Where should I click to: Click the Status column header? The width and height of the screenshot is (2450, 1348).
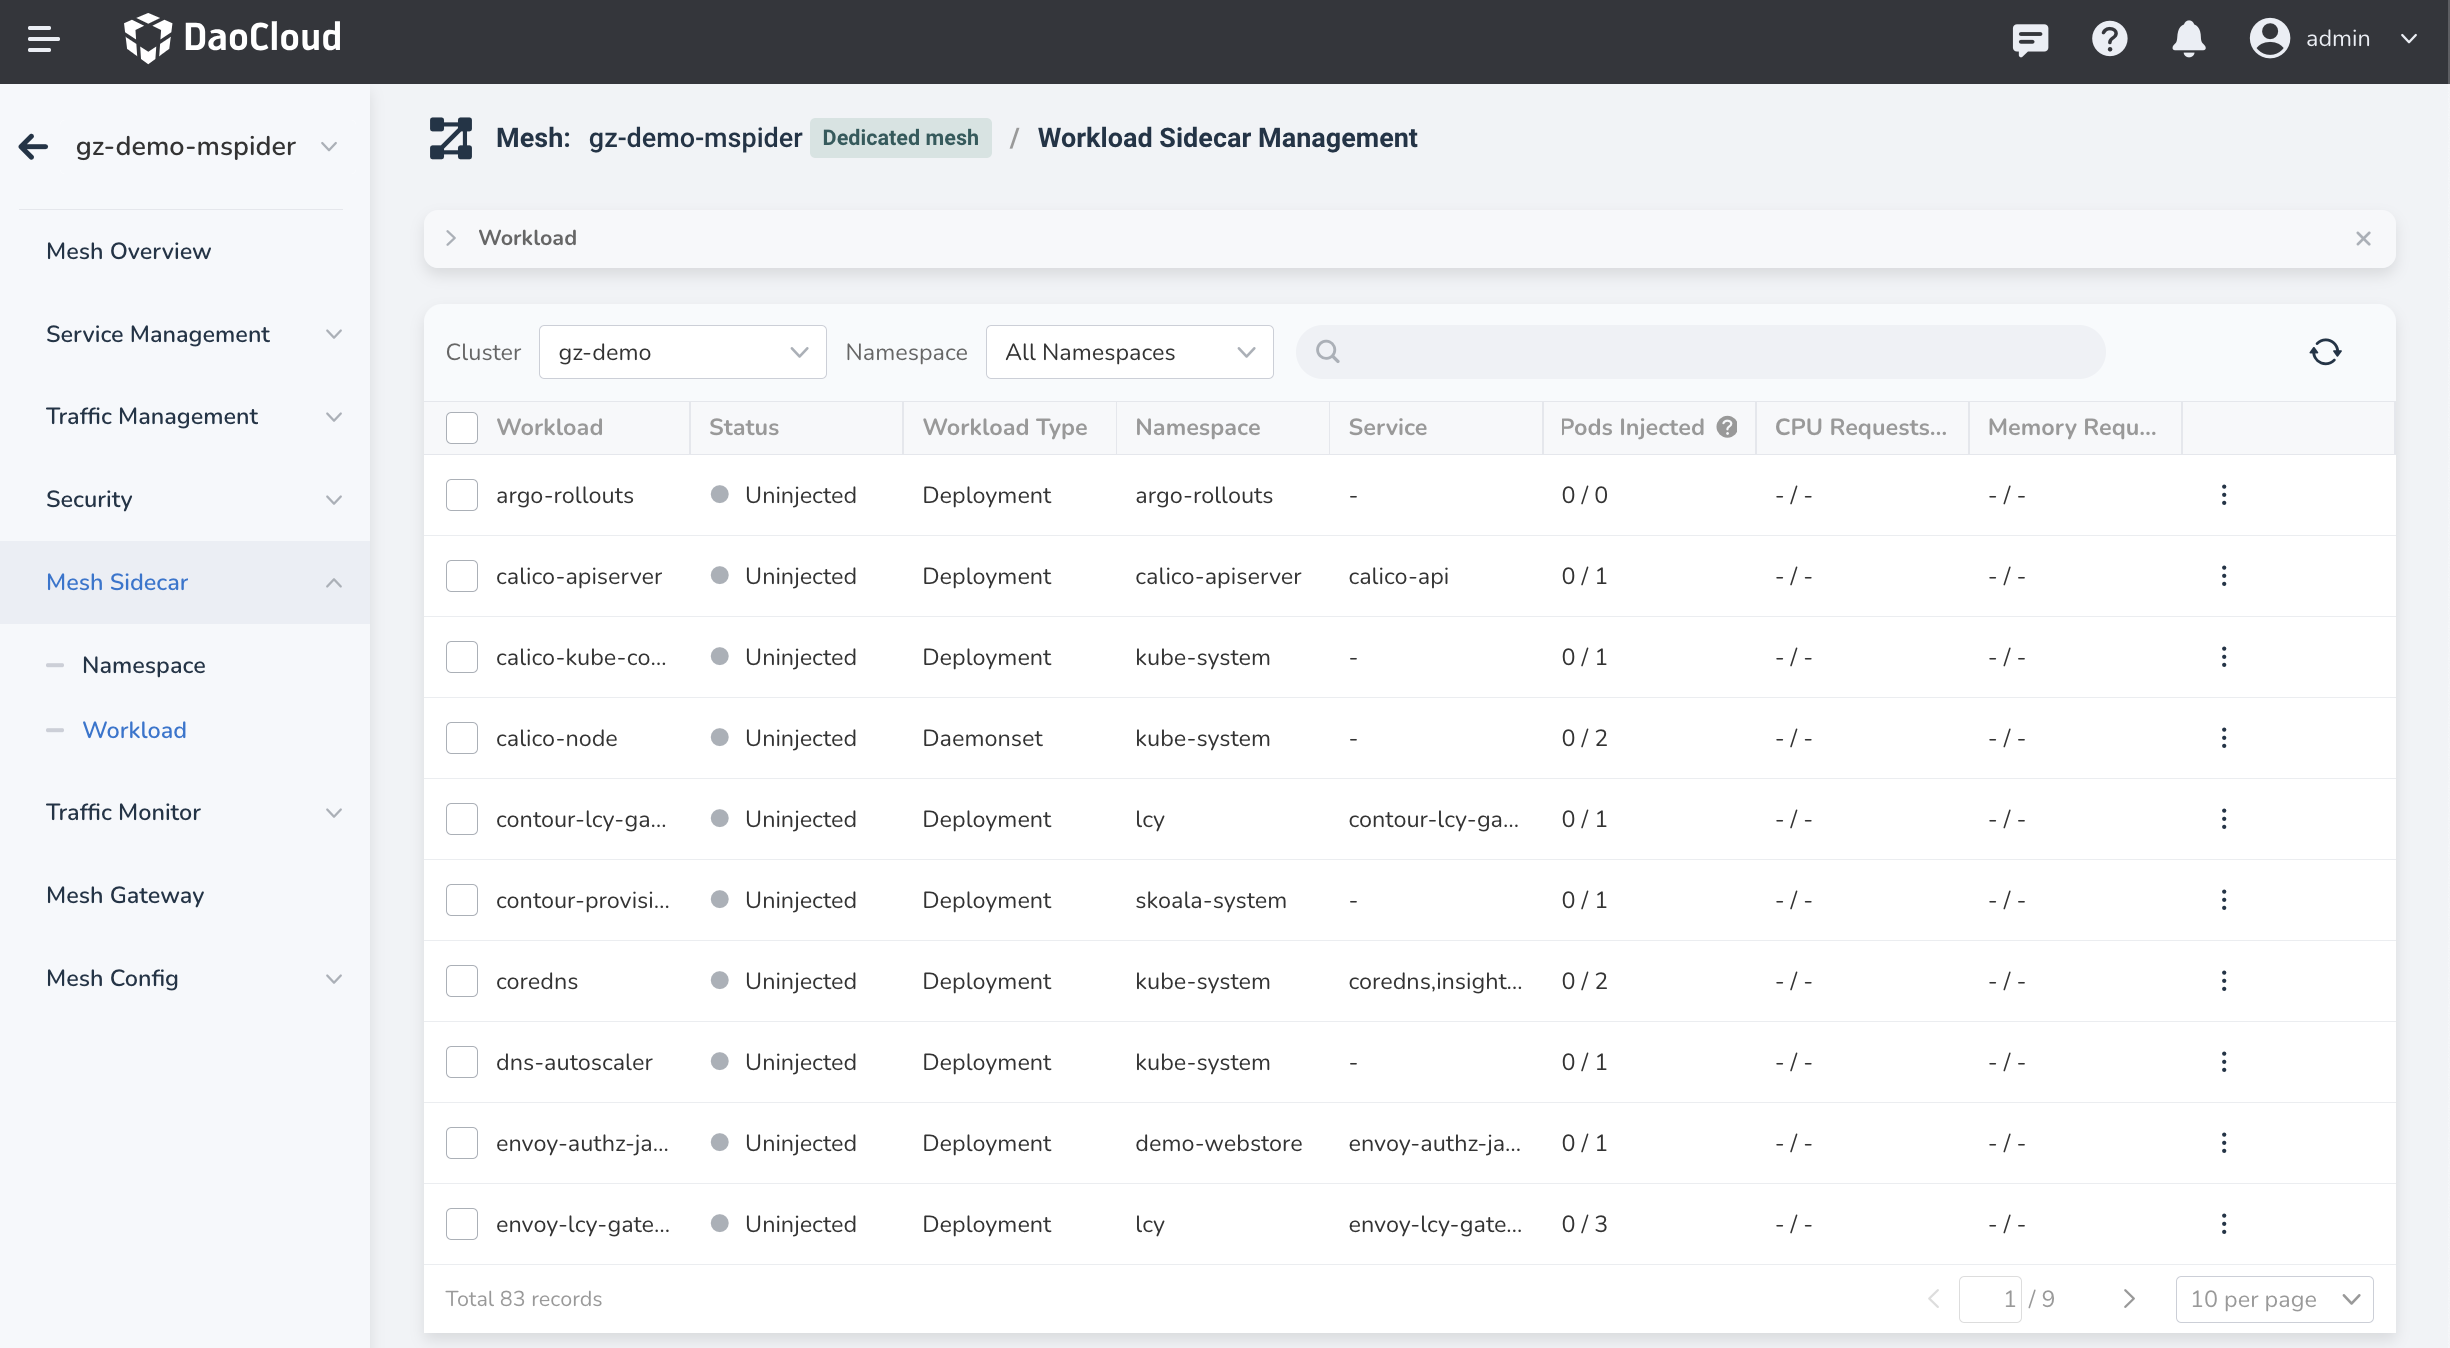pyautogui.click(x=744, y=427)
